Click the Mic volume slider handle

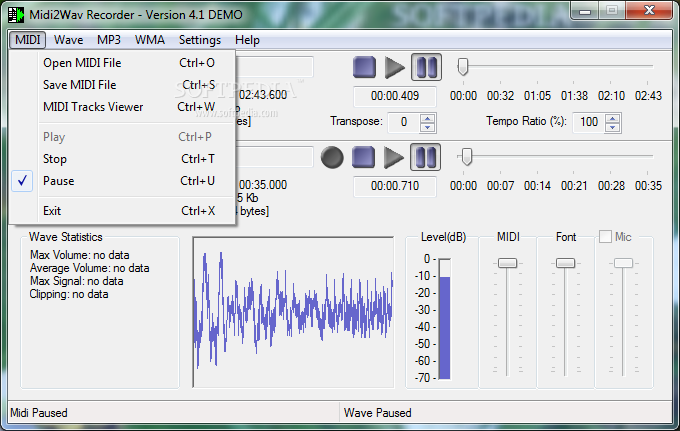[623, 263]
